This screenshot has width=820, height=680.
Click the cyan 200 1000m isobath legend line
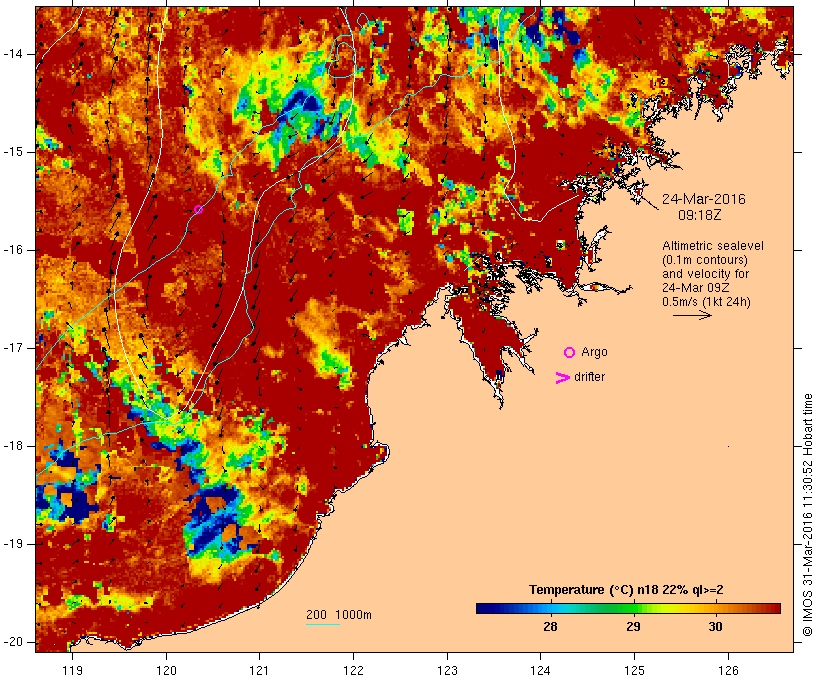tap(323, 625)
